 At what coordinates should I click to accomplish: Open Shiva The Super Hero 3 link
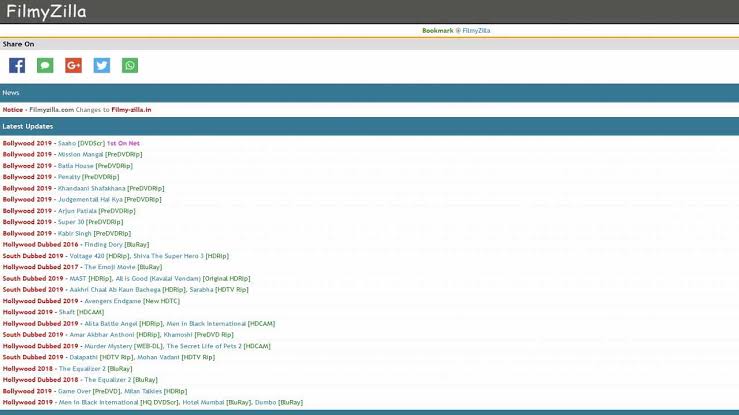(x=181, y=256)
